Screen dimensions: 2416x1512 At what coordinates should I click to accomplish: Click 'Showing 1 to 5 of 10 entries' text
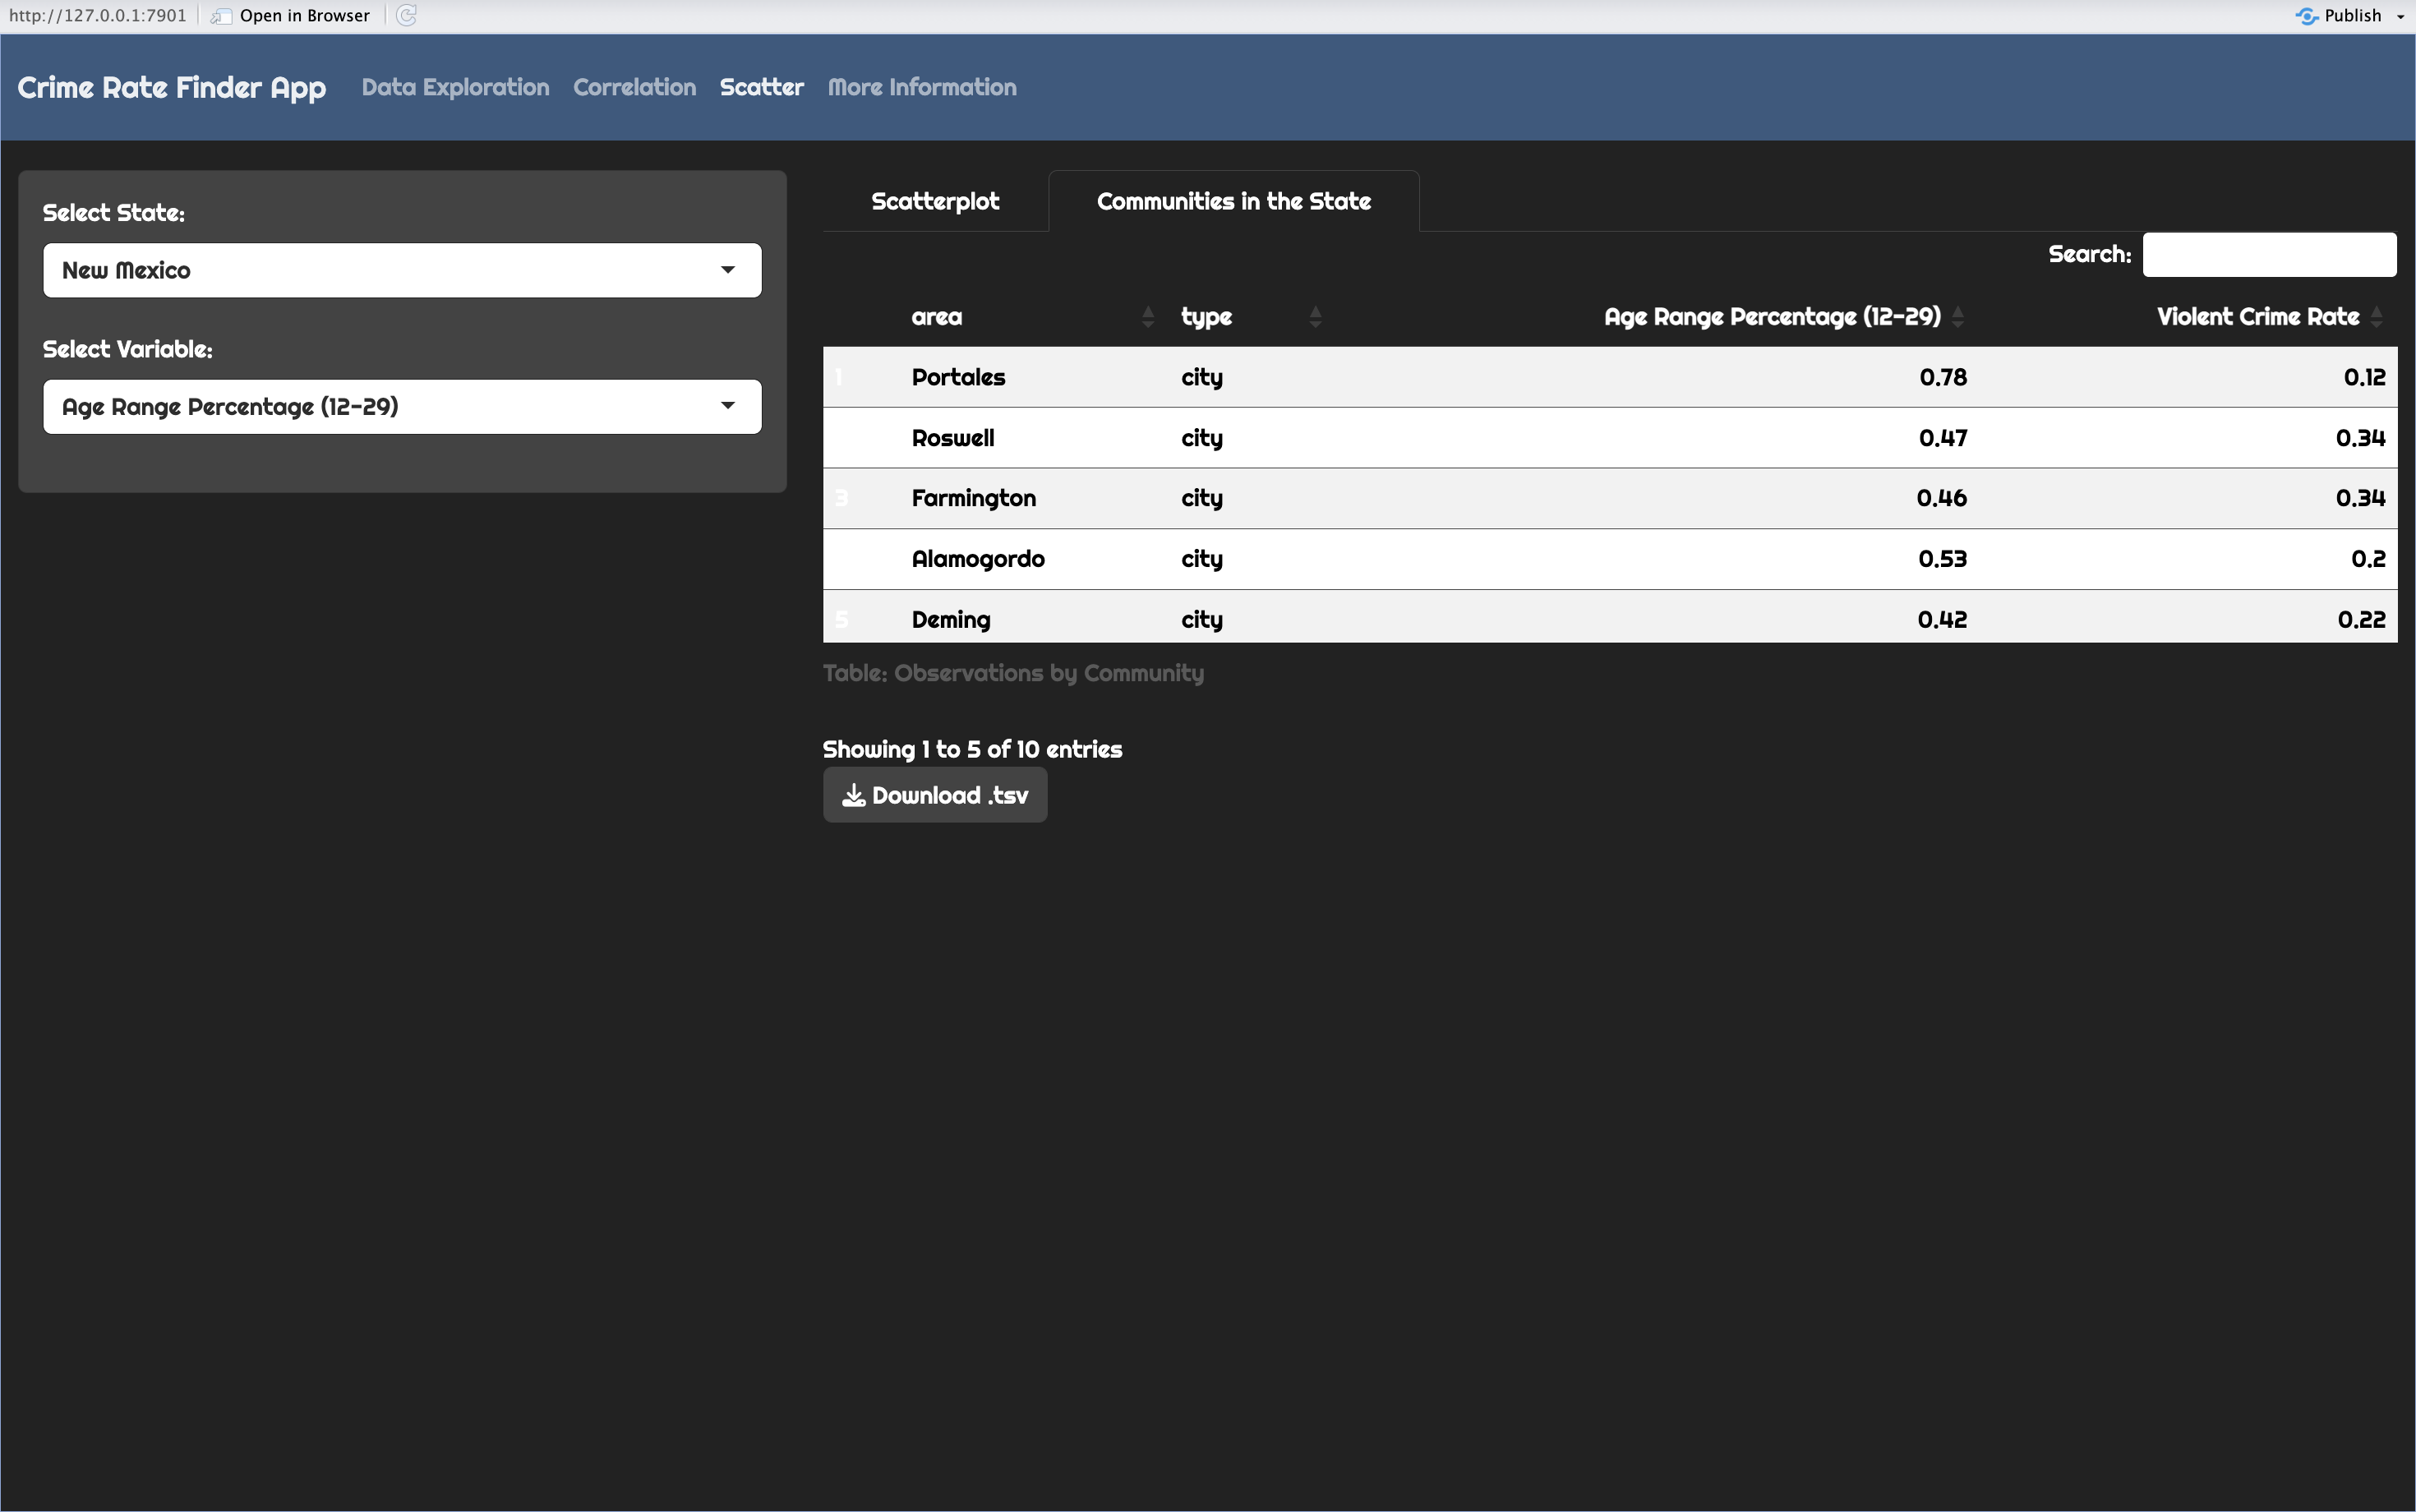tap(972, 749)
